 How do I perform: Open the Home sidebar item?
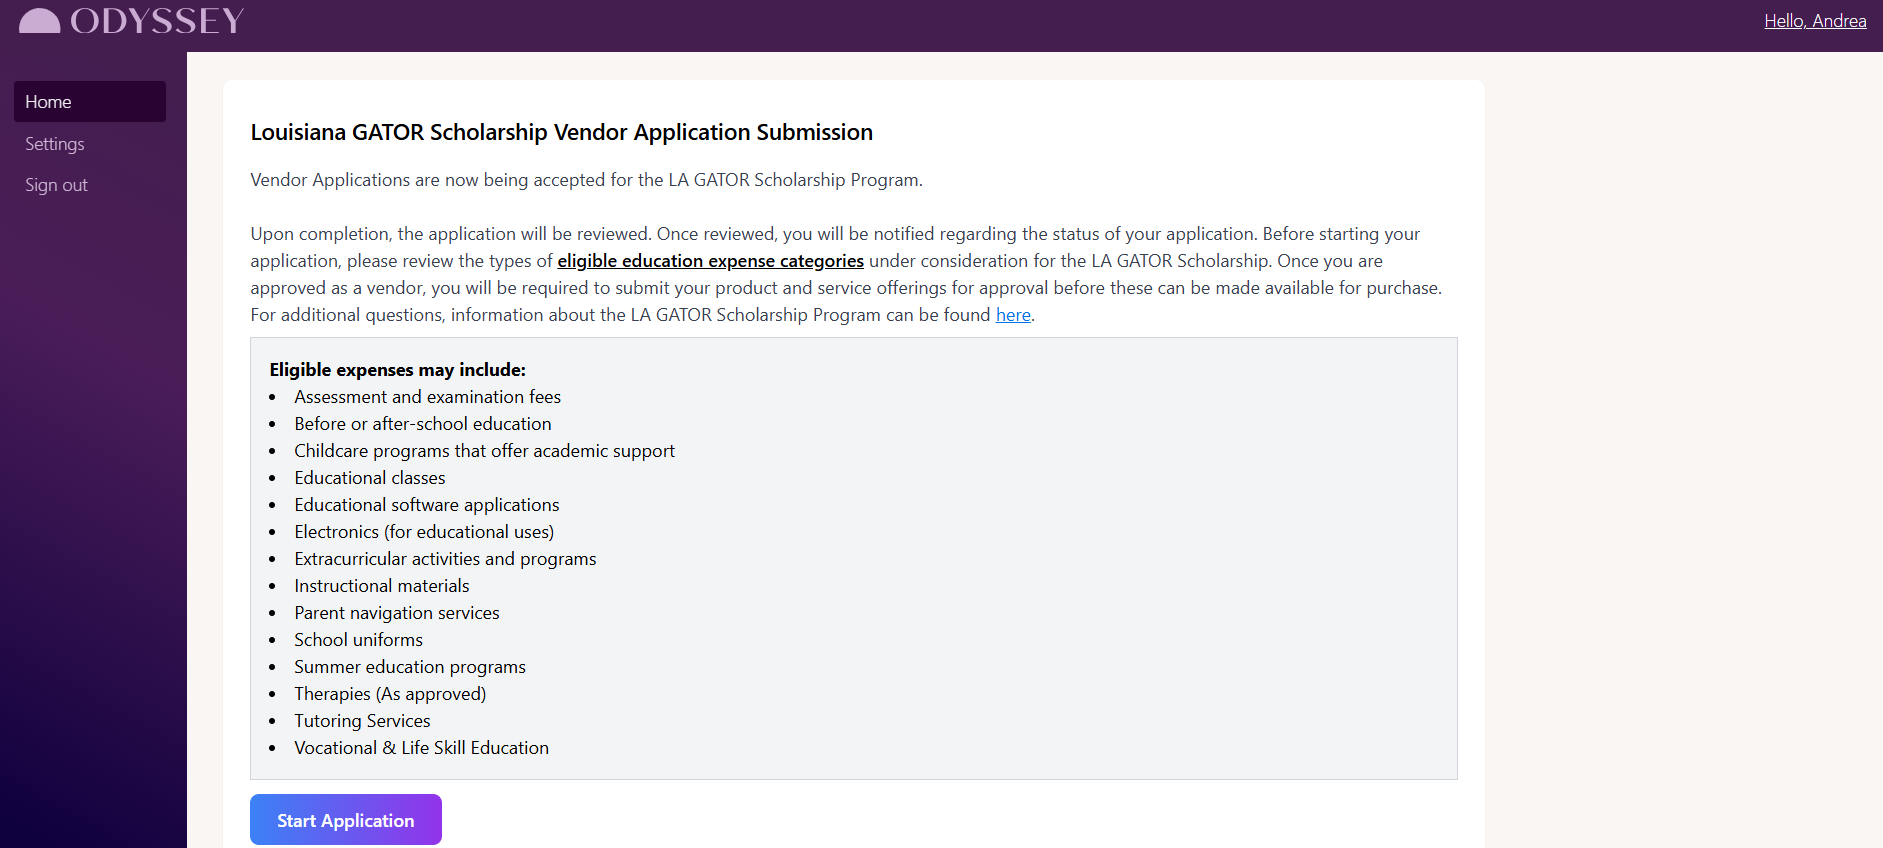coord(90,102)
